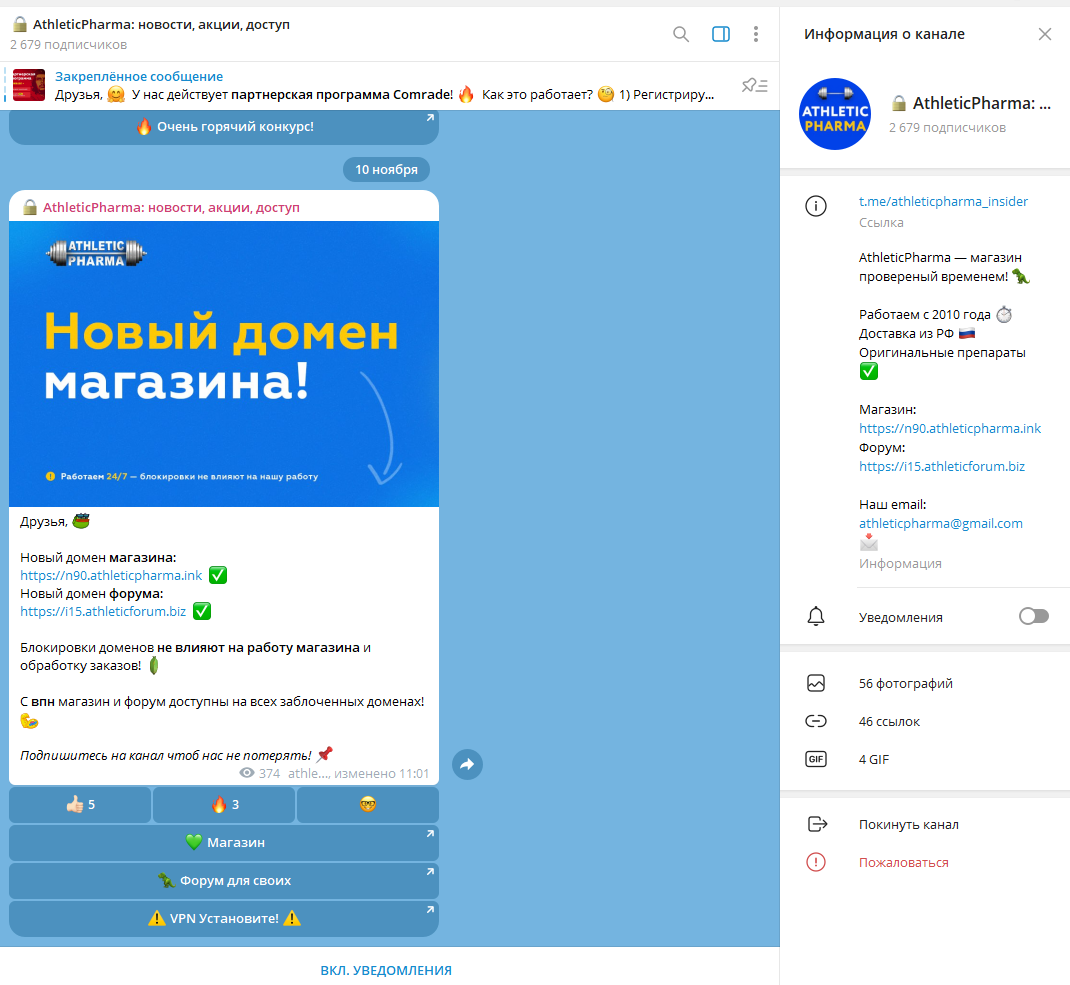
Task: Click the pinned messages list icon
Action: click(x=754, y=86)
